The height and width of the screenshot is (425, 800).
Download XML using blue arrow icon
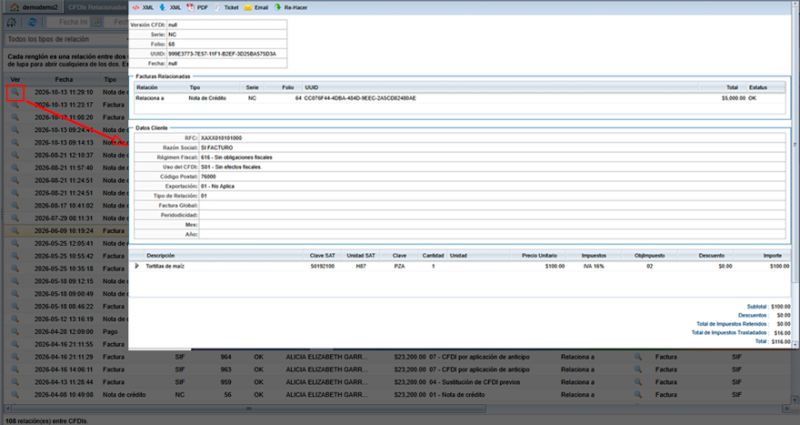point(170,8)
